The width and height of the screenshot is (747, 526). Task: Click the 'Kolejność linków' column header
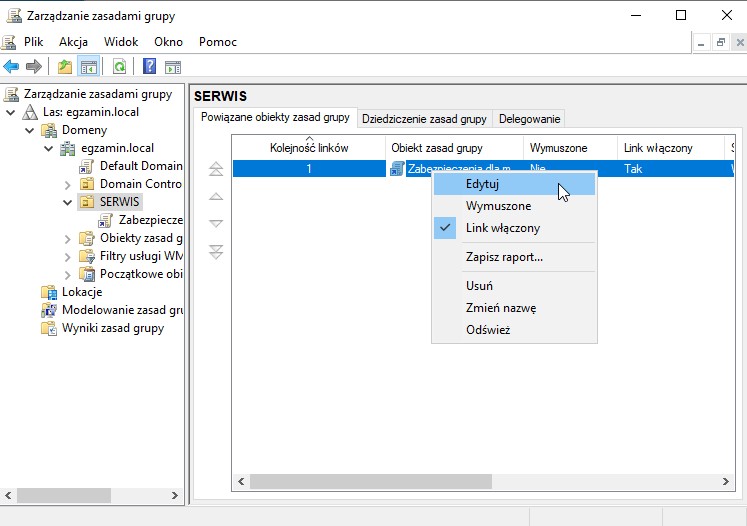click(309, 148)
